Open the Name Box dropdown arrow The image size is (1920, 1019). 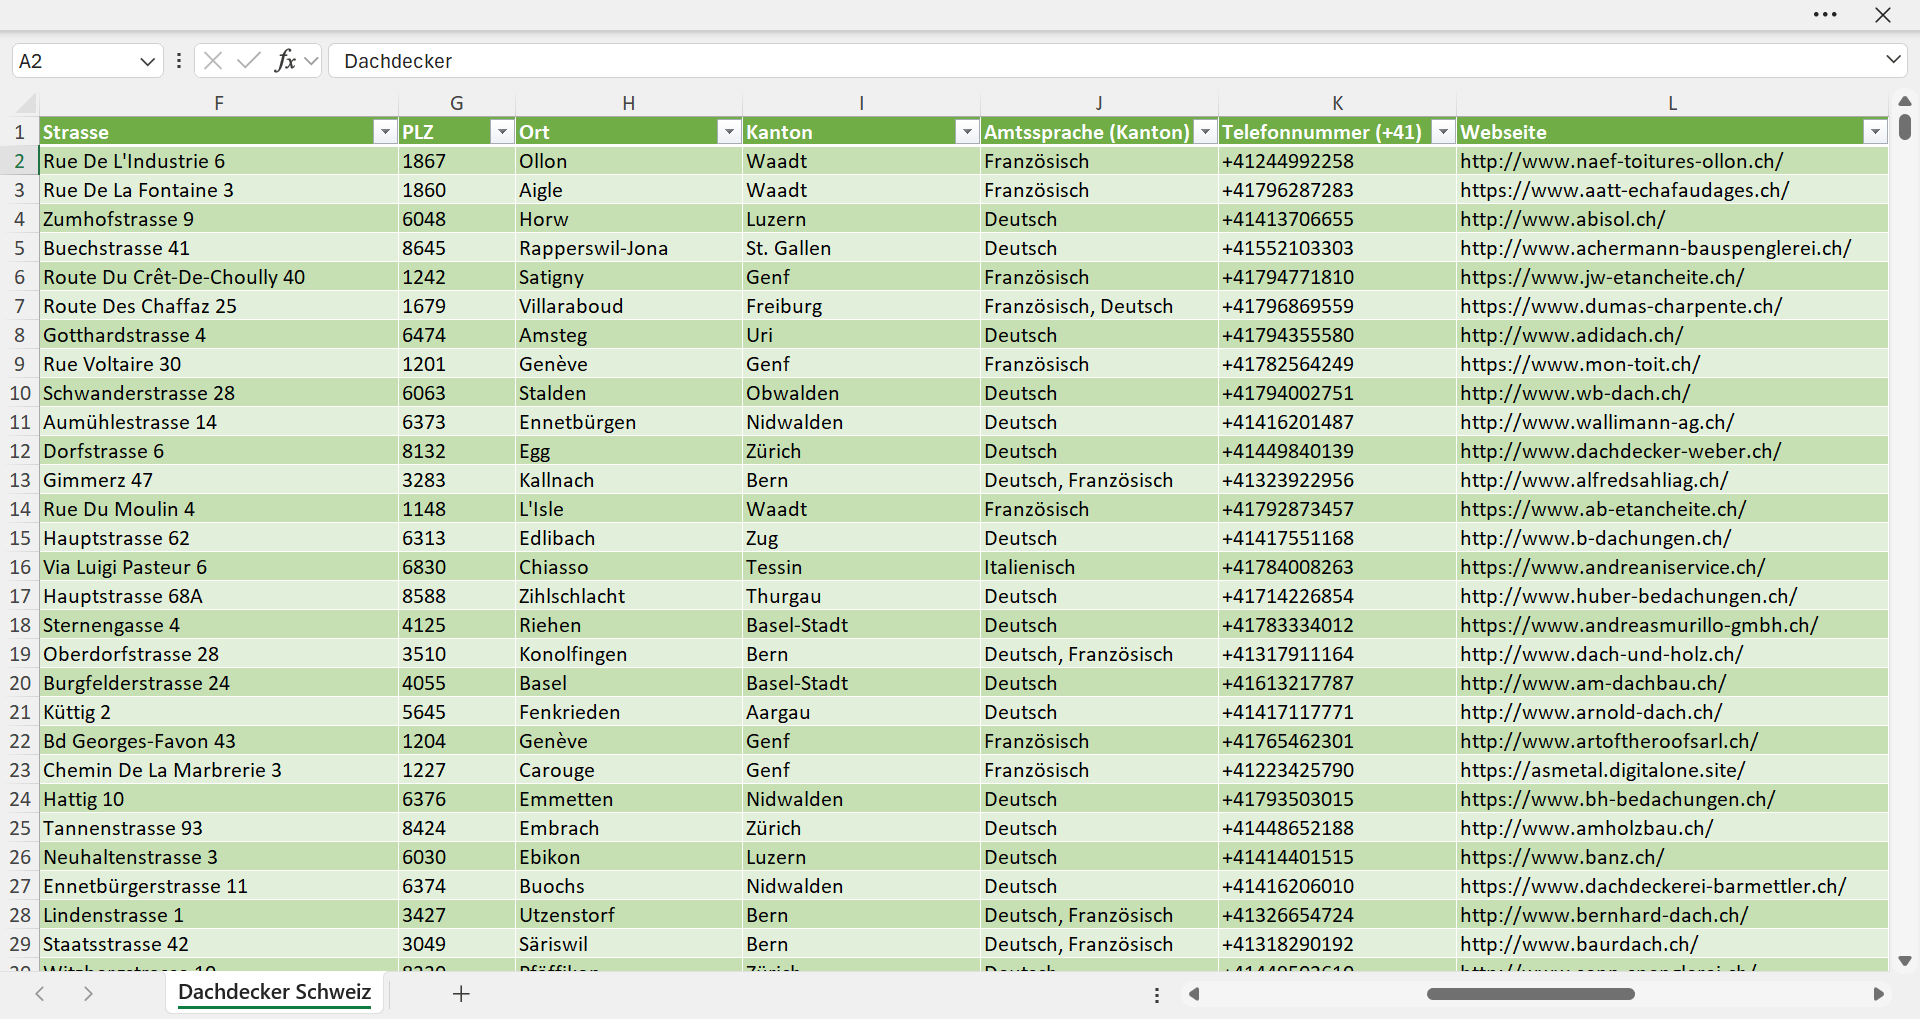147,61
